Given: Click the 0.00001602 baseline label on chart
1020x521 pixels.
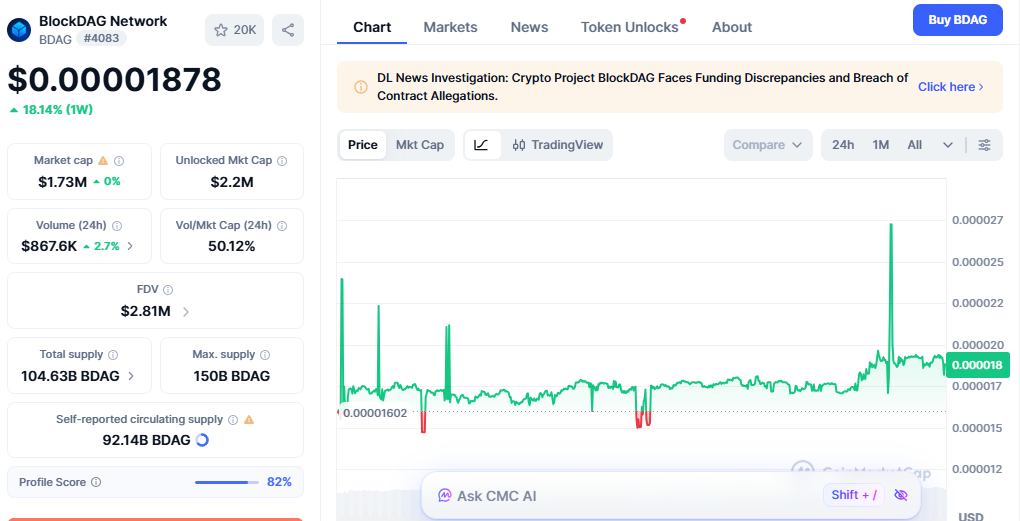Looking at the screenshot, I should coord(375,413).
